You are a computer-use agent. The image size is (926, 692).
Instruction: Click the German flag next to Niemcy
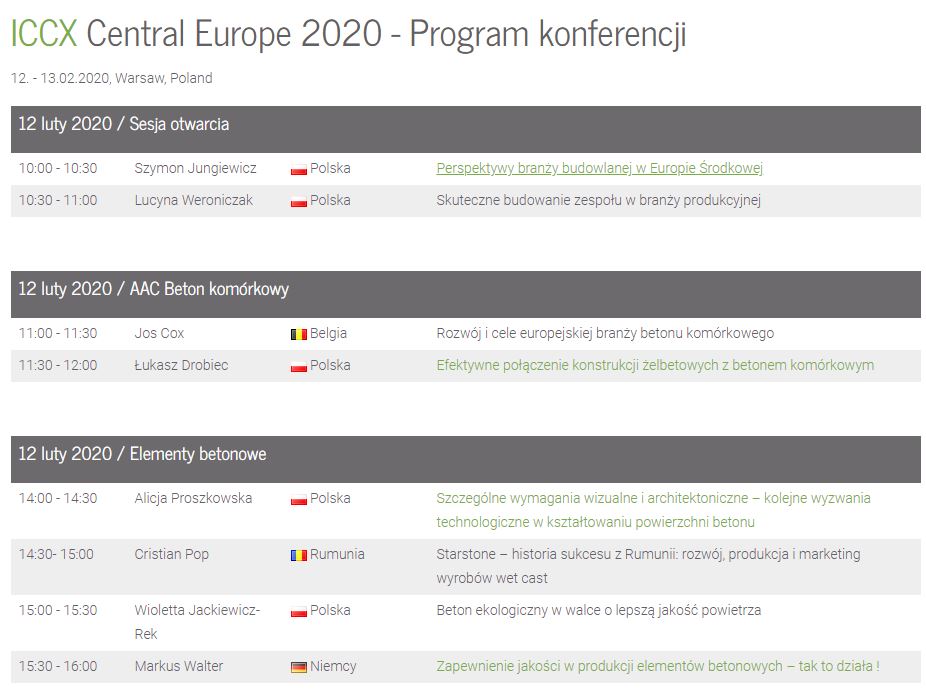click(299, 667)
